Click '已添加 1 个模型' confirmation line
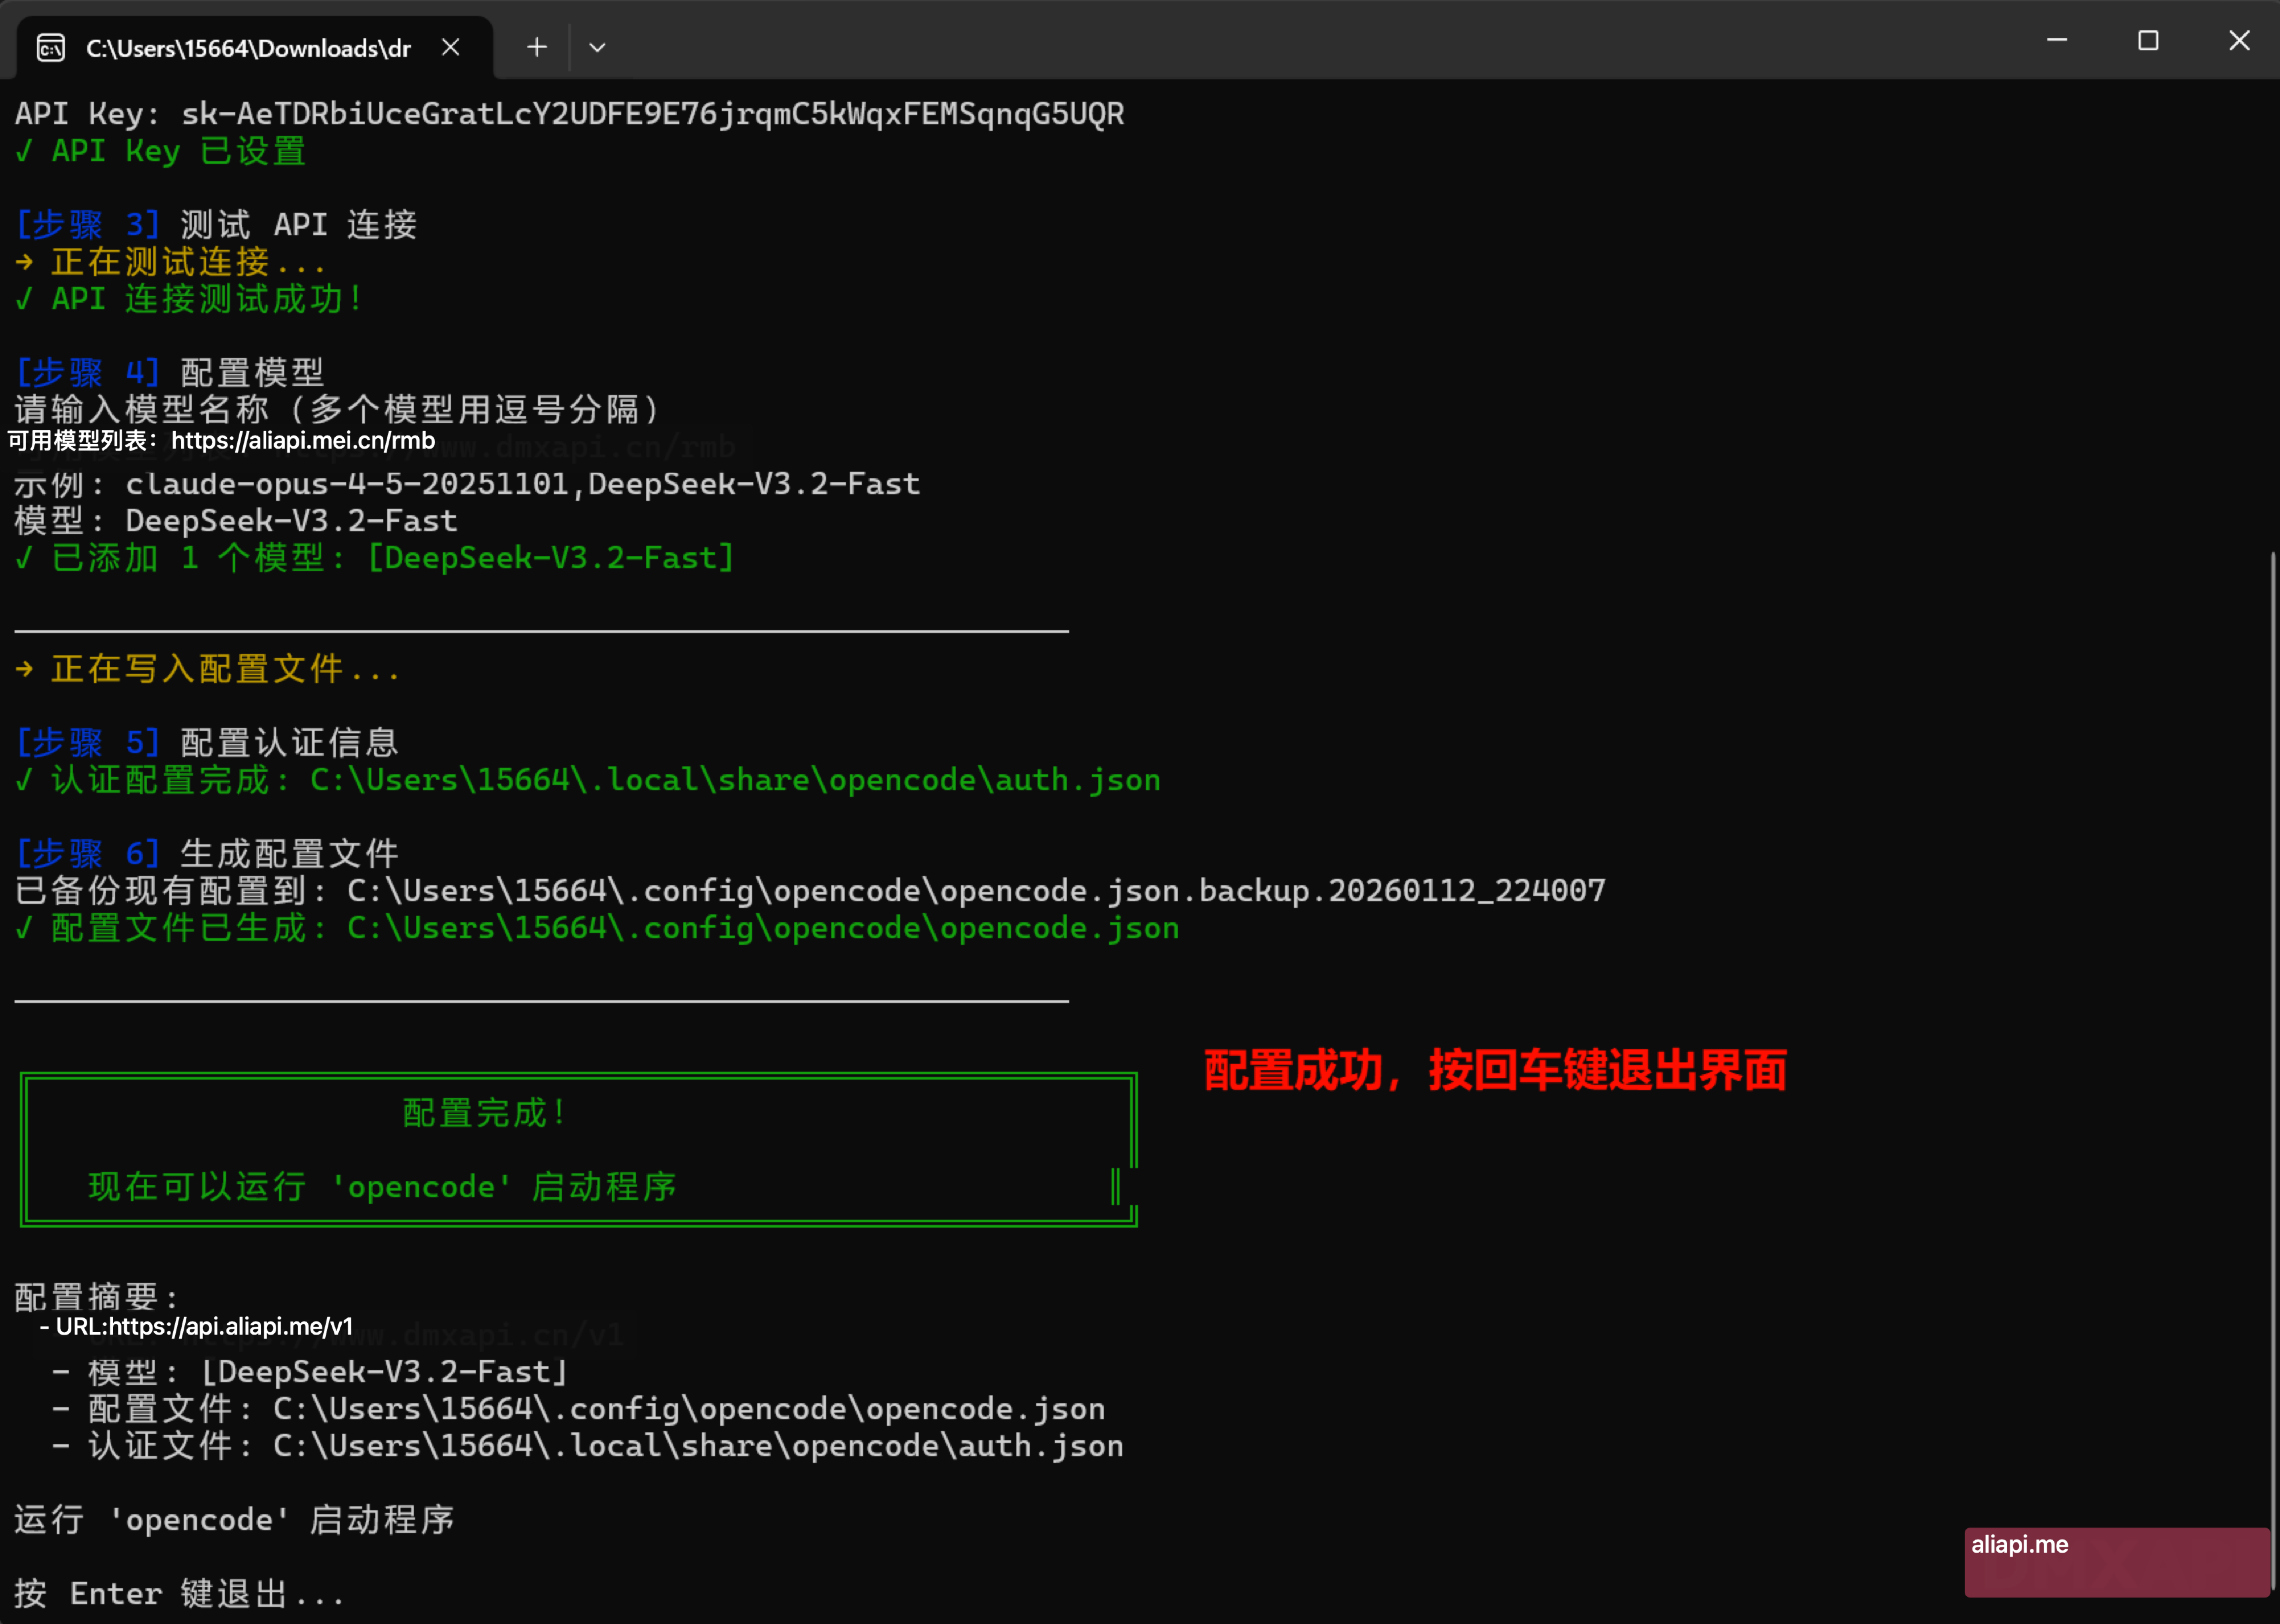The width and height of the screenshot is (2280, 1624). [375, 558]
